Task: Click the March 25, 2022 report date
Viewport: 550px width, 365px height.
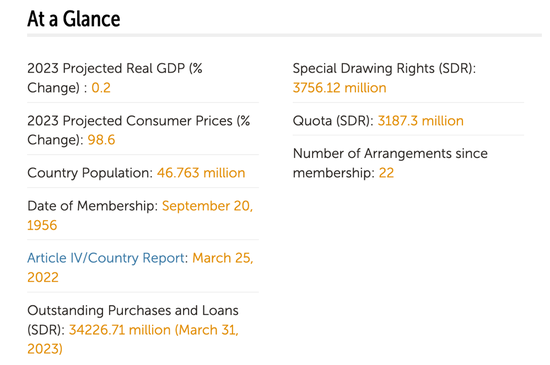Action: coord(140,268)
